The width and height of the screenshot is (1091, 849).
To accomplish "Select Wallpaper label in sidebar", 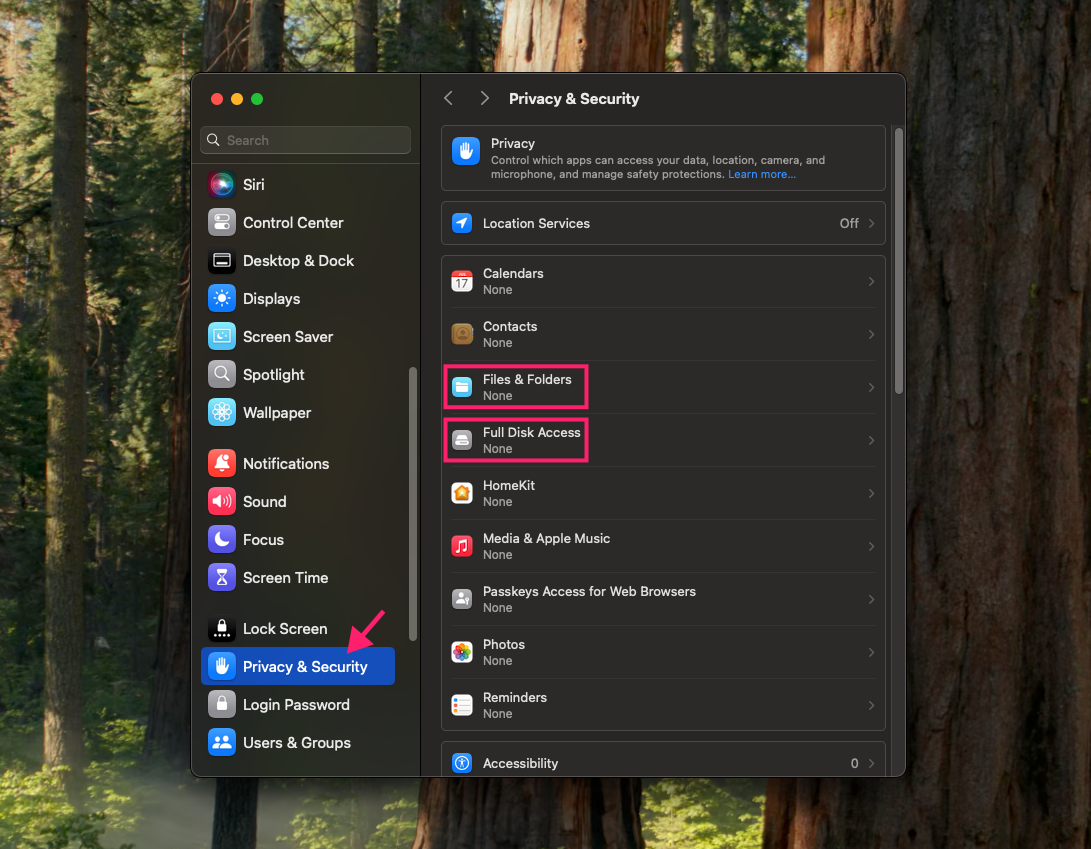I will pyautogui.click(x=277, y=413).
